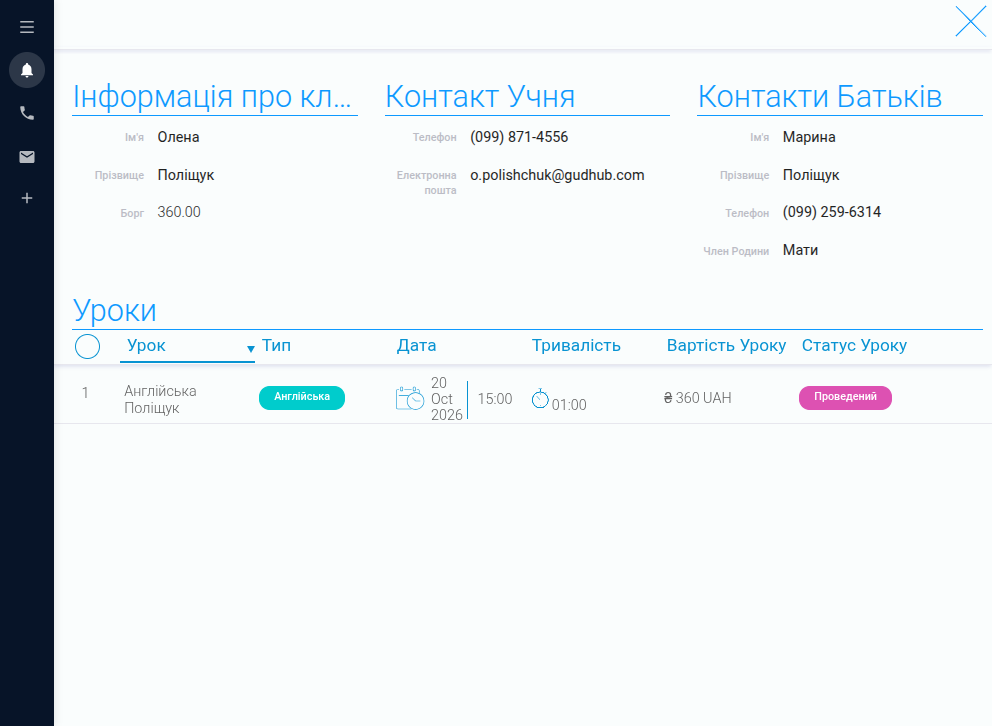992x726 pixels.
Task: Click the stopwatch duration icon
Action: tap(540, 398)
